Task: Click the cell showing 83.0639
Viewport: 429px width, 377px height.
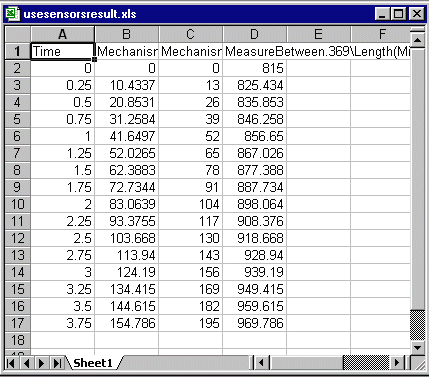Action: pyautogui.click(x=127, y=204)
